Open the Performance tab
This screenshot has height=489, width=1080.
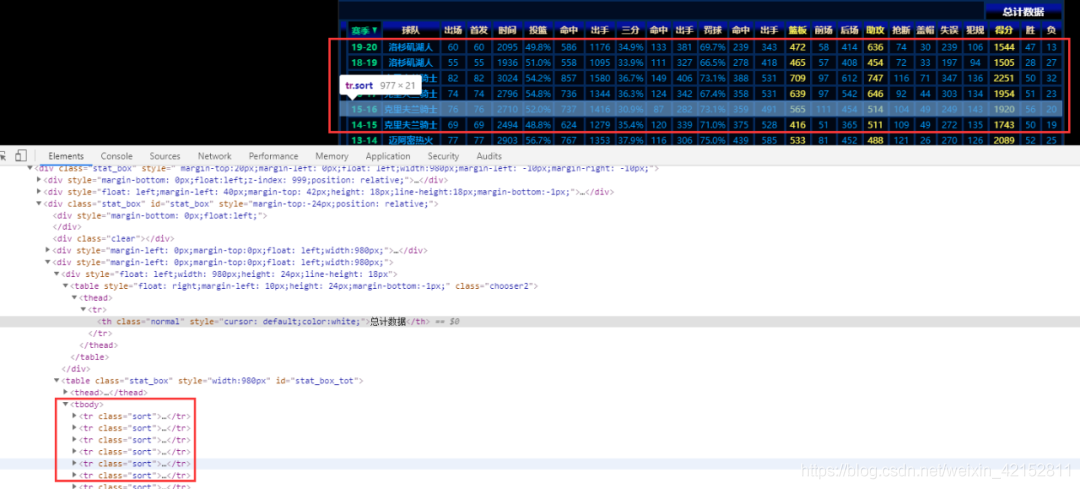point(273,156)
